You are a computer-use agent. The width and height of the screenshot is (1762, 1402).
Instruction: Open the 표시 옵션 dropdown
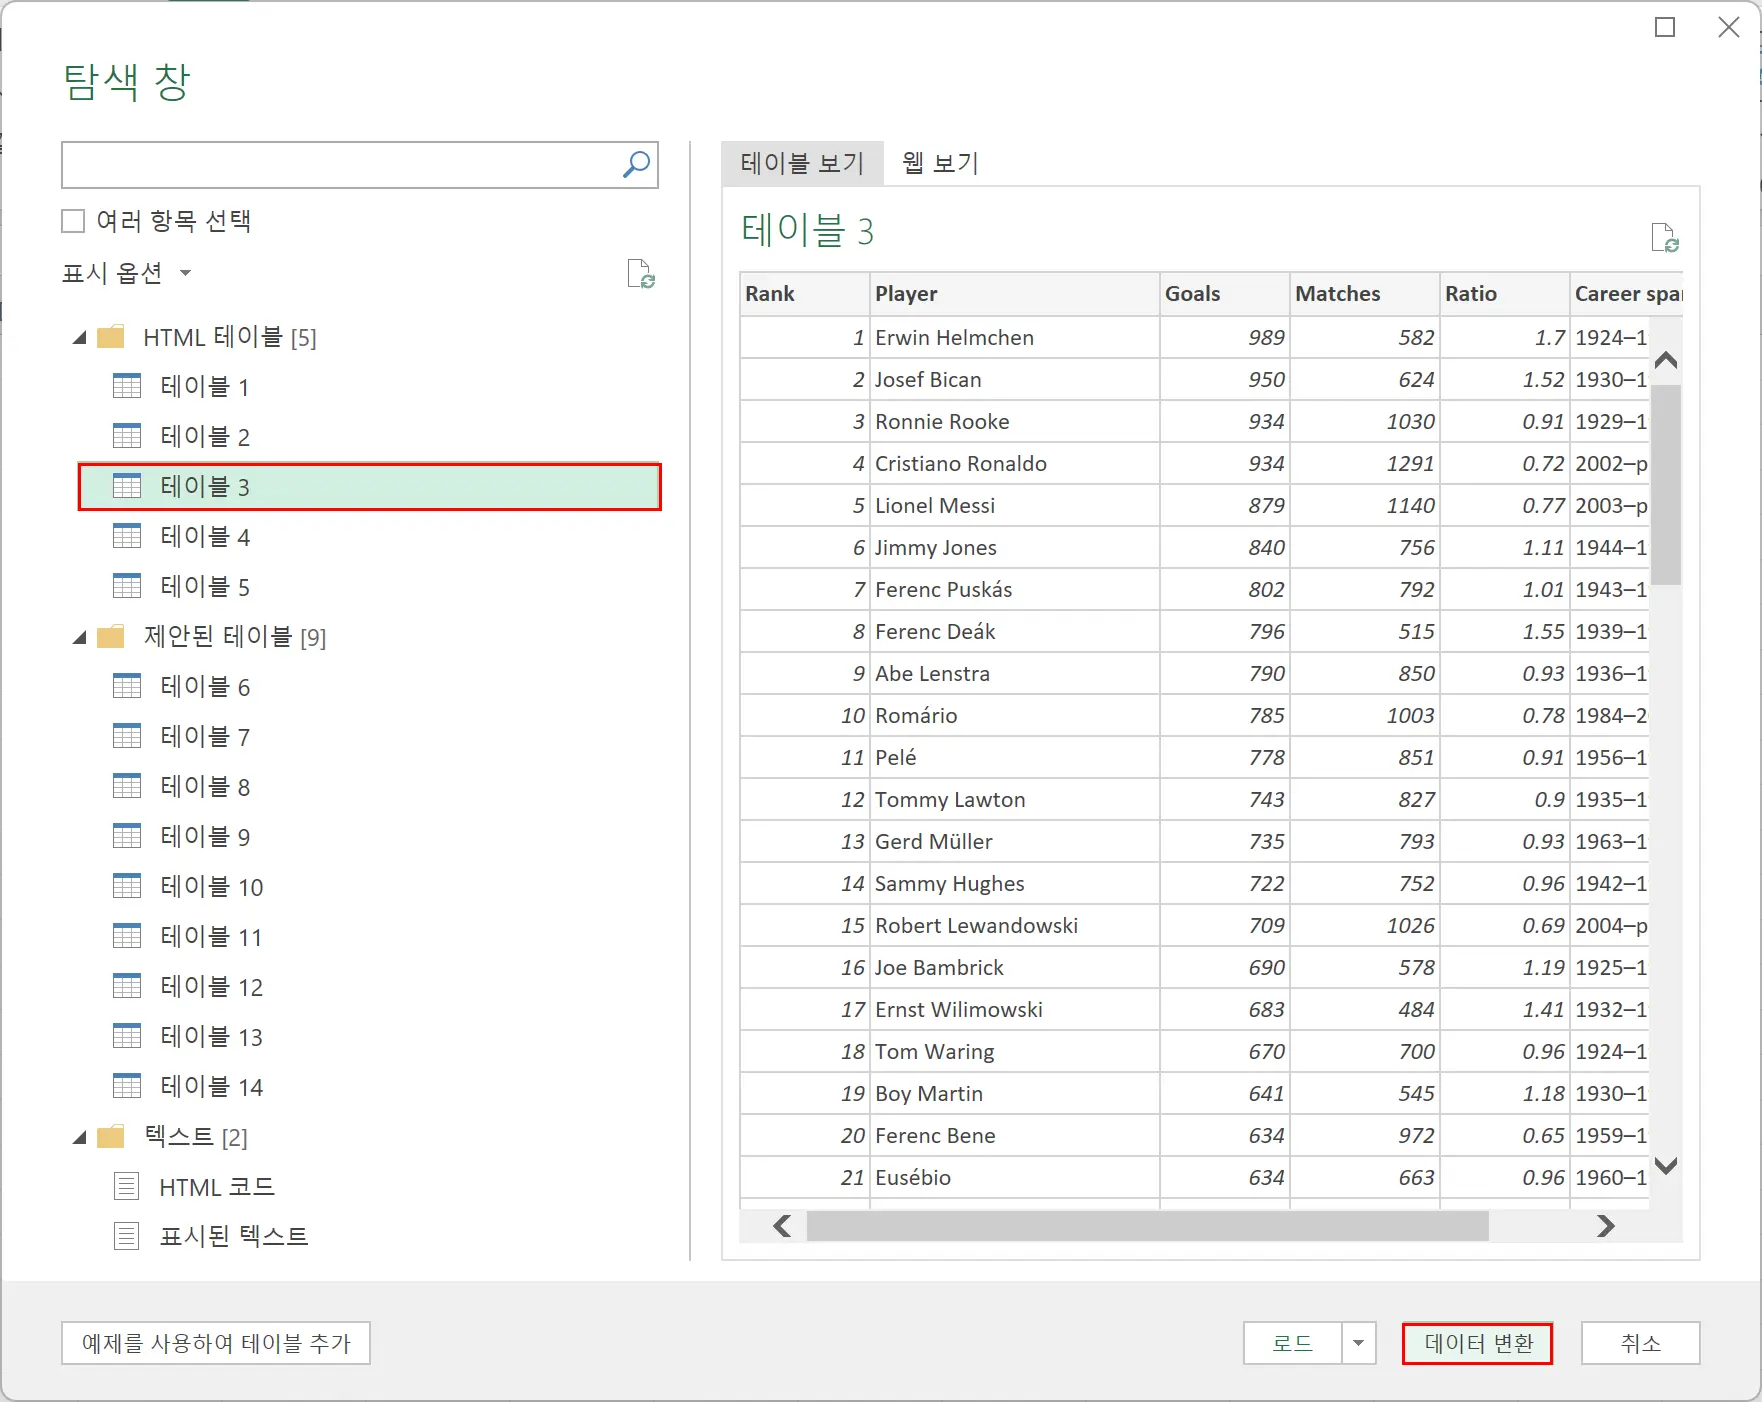coord(186,273)
